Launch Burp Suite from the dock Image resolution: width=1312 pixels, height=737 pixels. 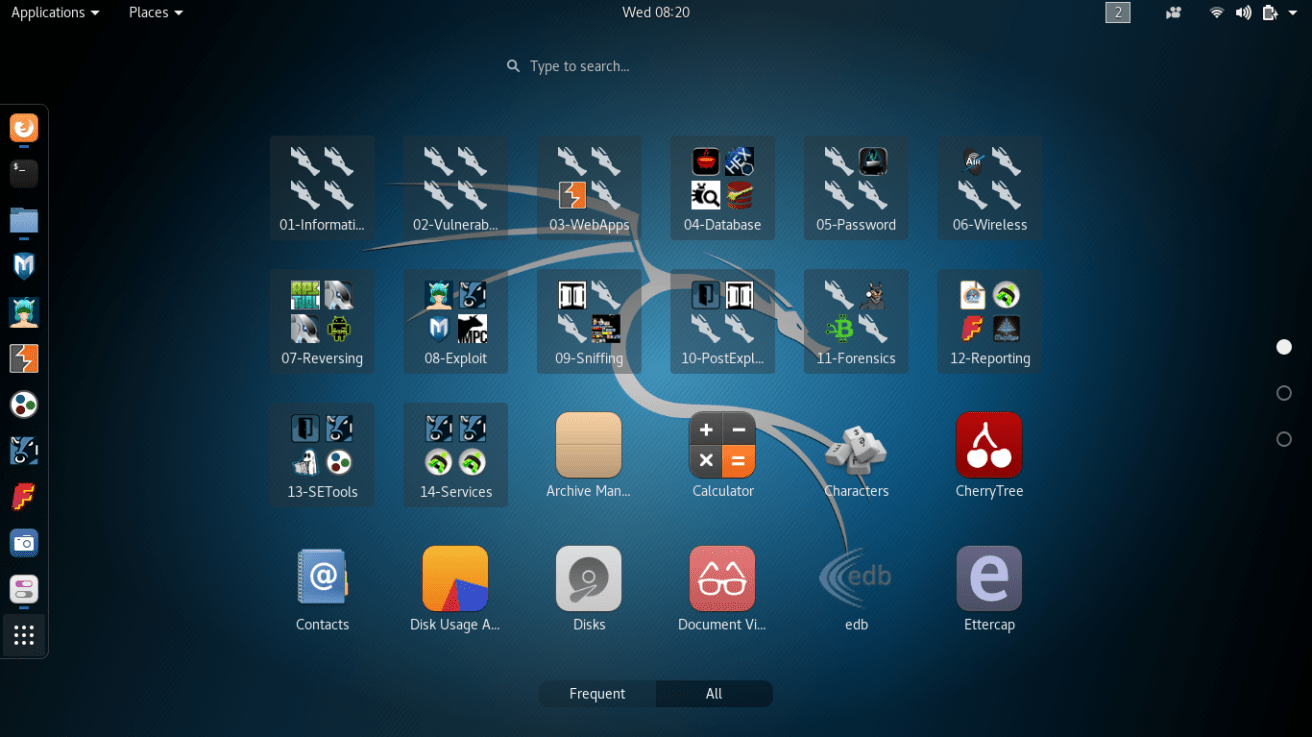(x=23, y=359)
